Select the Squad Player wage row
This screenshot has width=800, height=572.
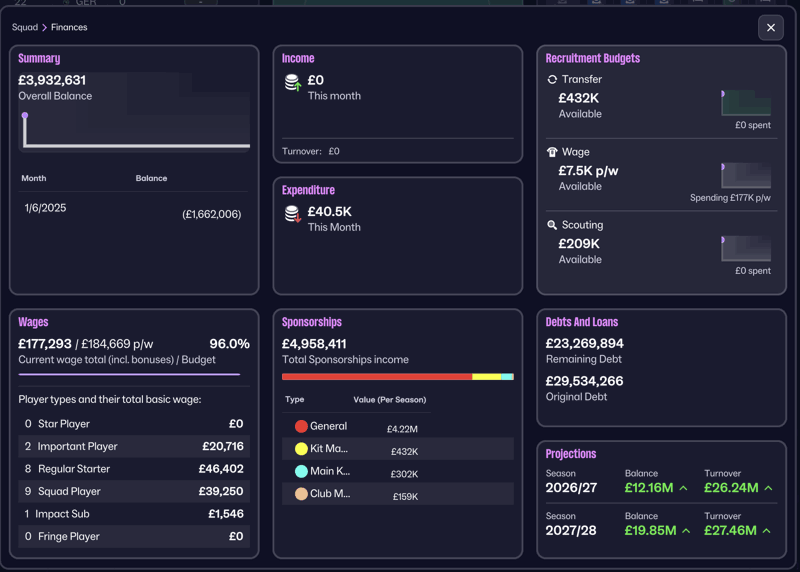(x=134, y=491)
